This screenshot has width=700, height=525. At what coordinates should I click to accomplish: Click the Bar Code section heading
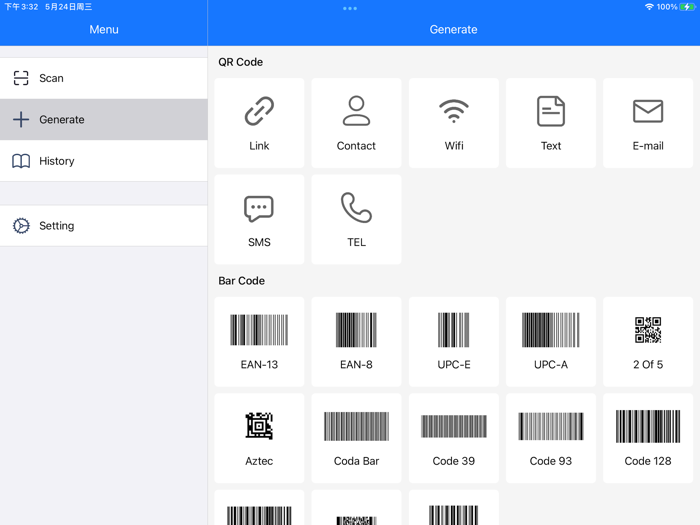[x=242, y=281]
